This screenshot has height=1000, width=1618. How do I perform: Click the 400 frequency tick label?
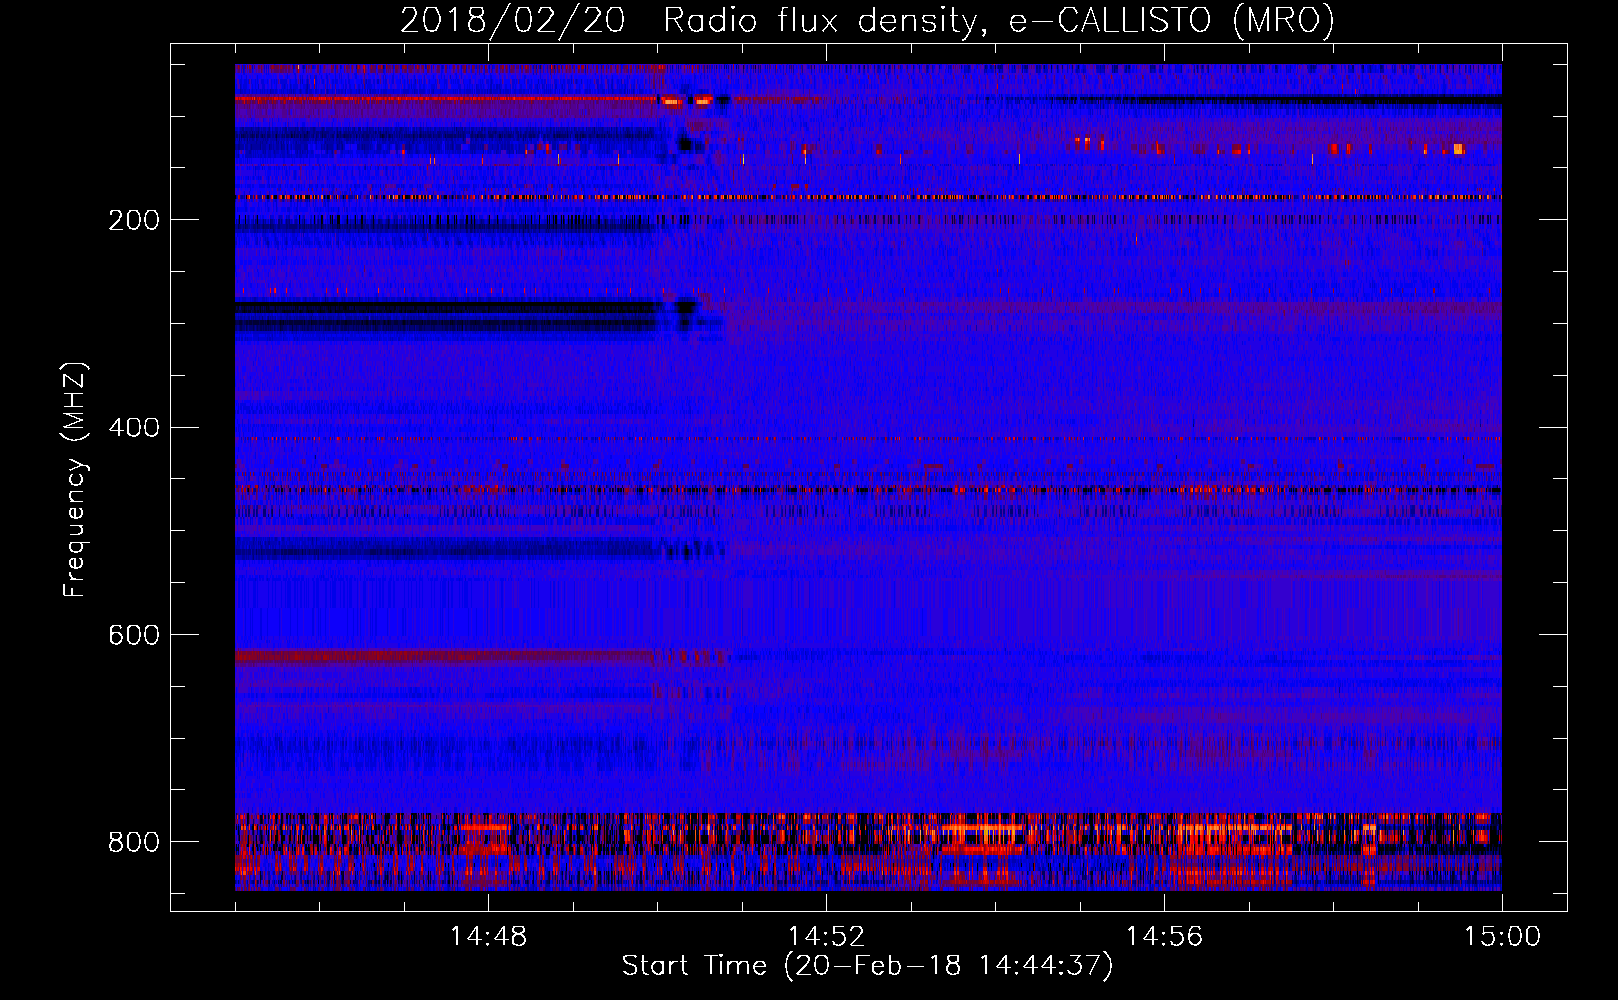coord(134,428)
